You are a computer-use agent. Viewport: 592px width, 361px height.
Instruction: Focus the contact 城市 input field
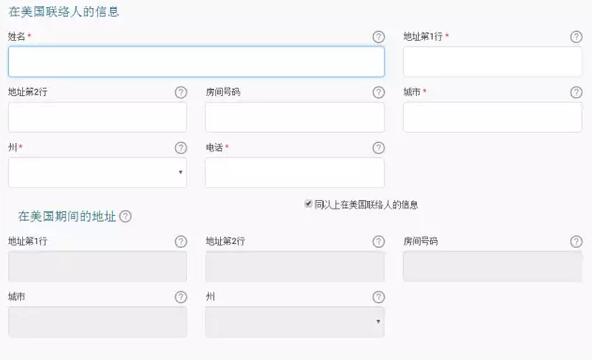coord(492,117)
